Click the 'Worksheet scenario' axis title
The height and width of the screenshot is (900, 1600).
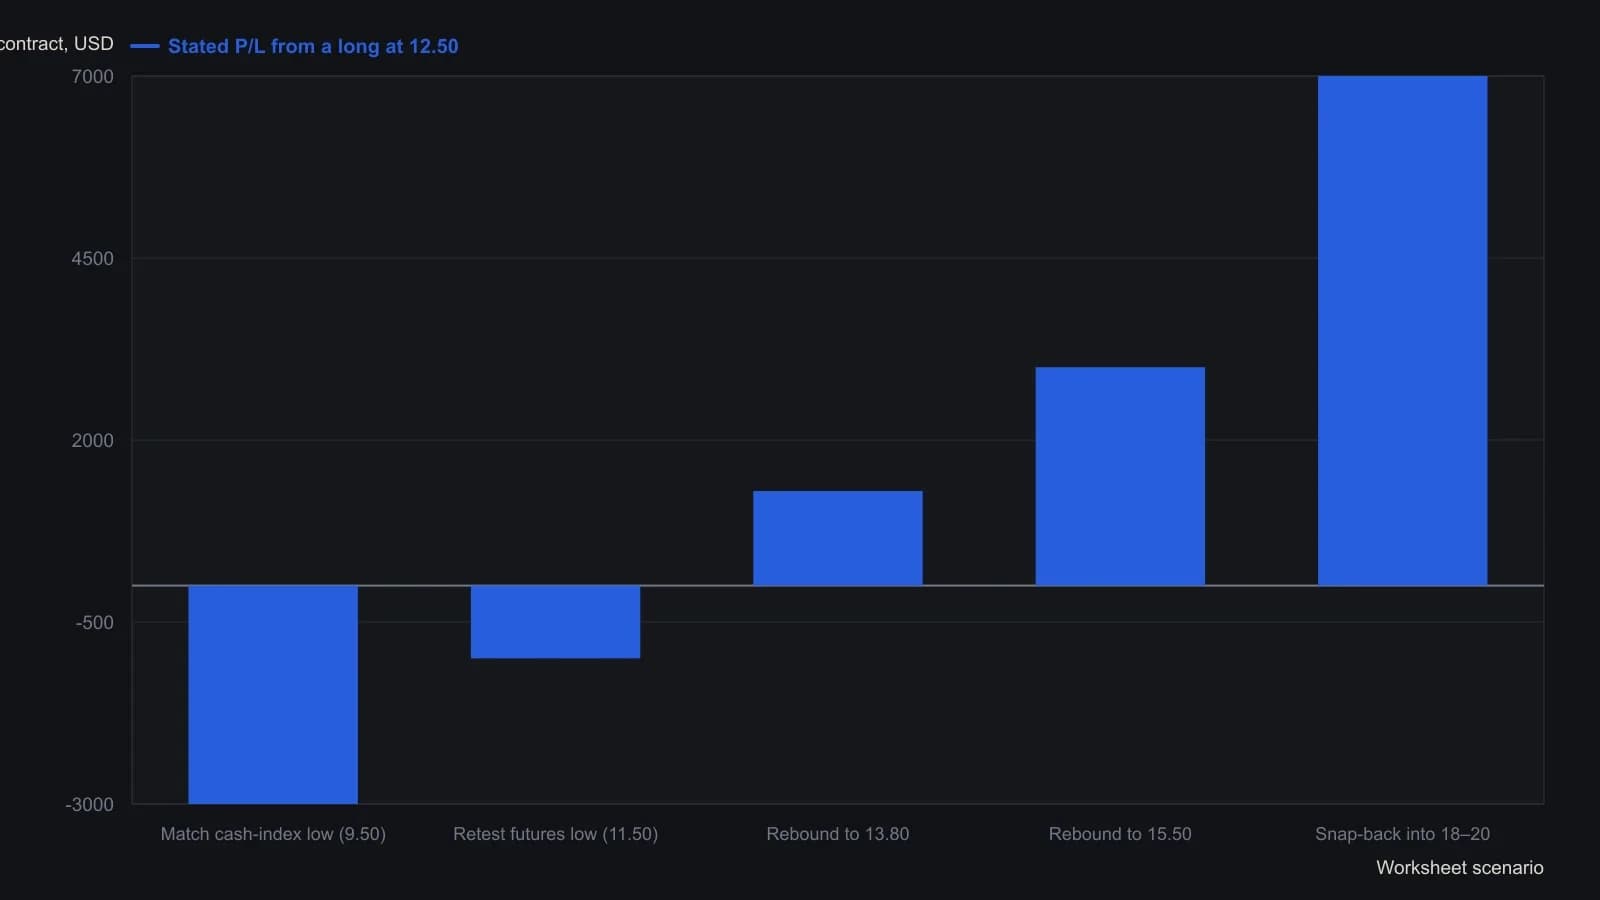coord(1460,868)
